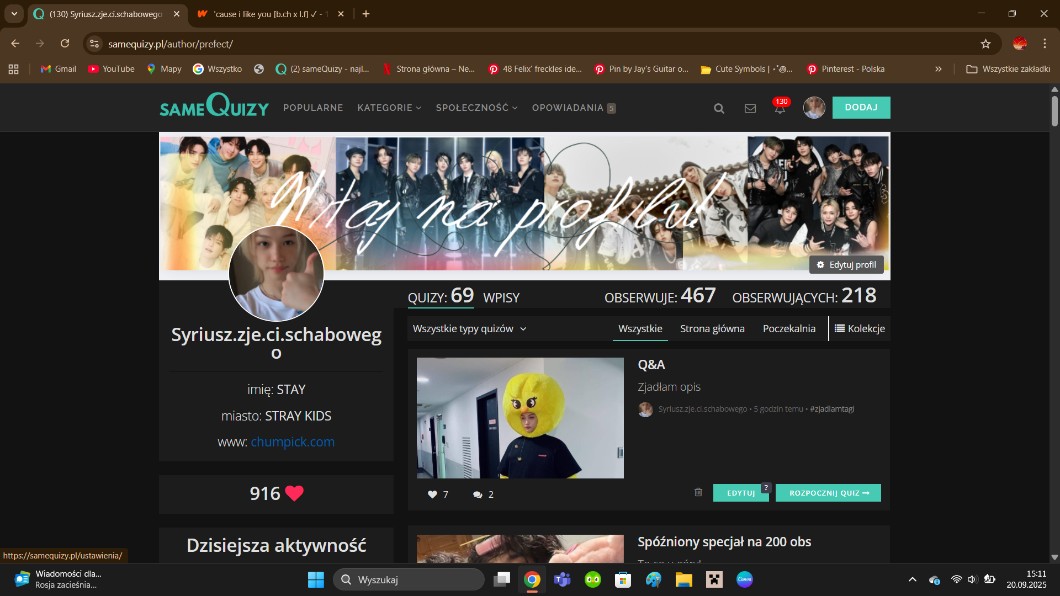Open the chumpick.com link
Viewport: 1060px width, 596px height.
coord(292,442)
